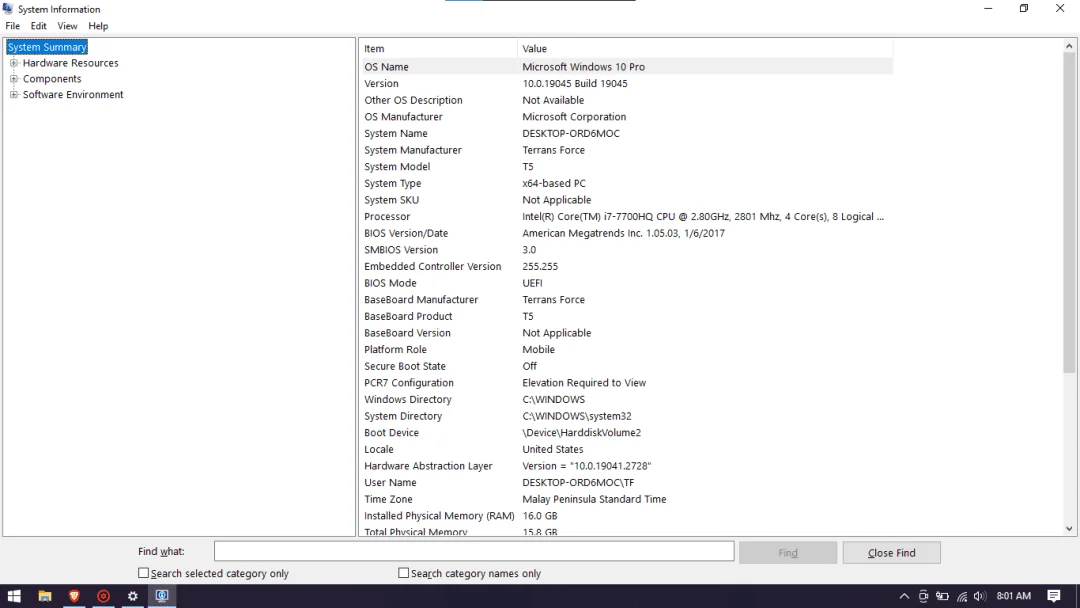The height and width of the screenshot is (608, 1080).
Task: Restore down the System Information window
Action: [x=1024, y=8]
